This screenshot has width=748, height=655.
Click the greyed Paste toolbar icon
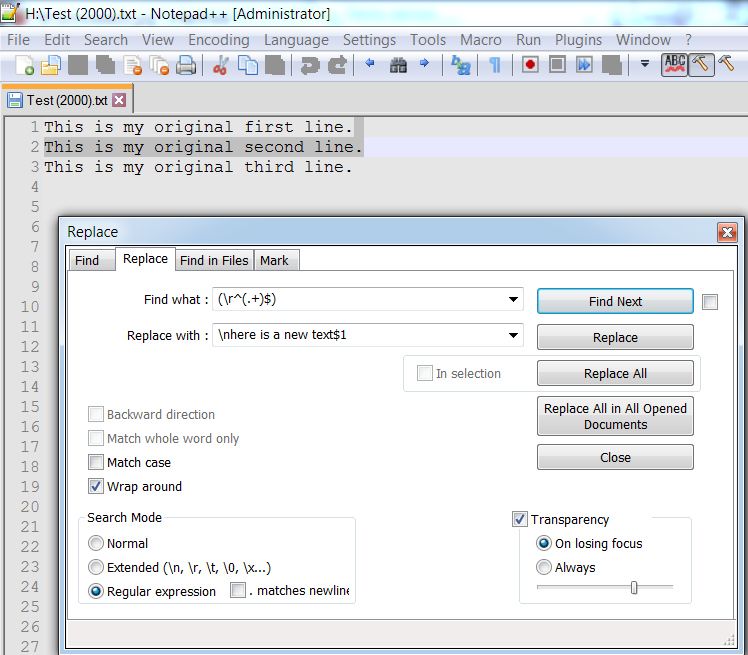click(x=275, y=64)
